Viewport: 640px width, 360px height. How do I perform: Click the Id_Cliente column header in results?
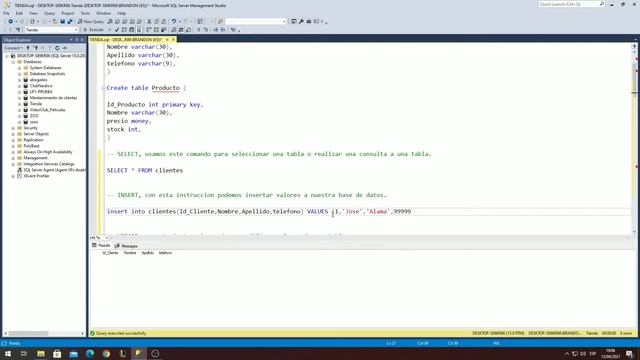(110, 253)
